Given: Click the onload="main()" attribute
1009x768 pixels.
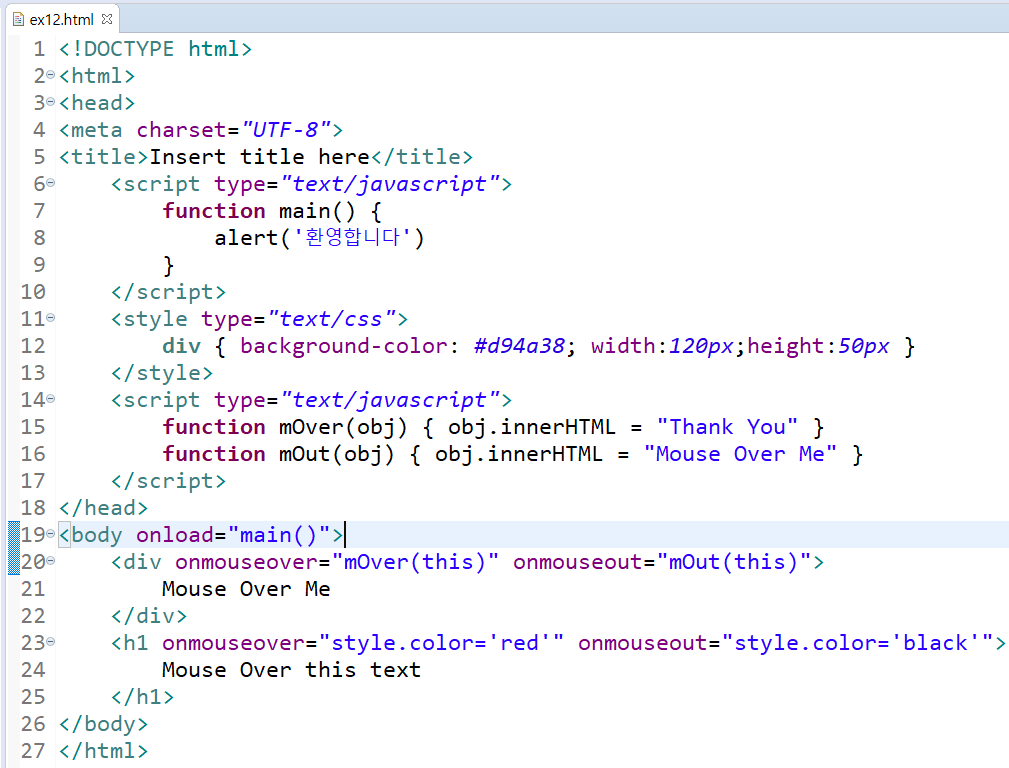Looking at the screenshot, I should pos(233,535).
